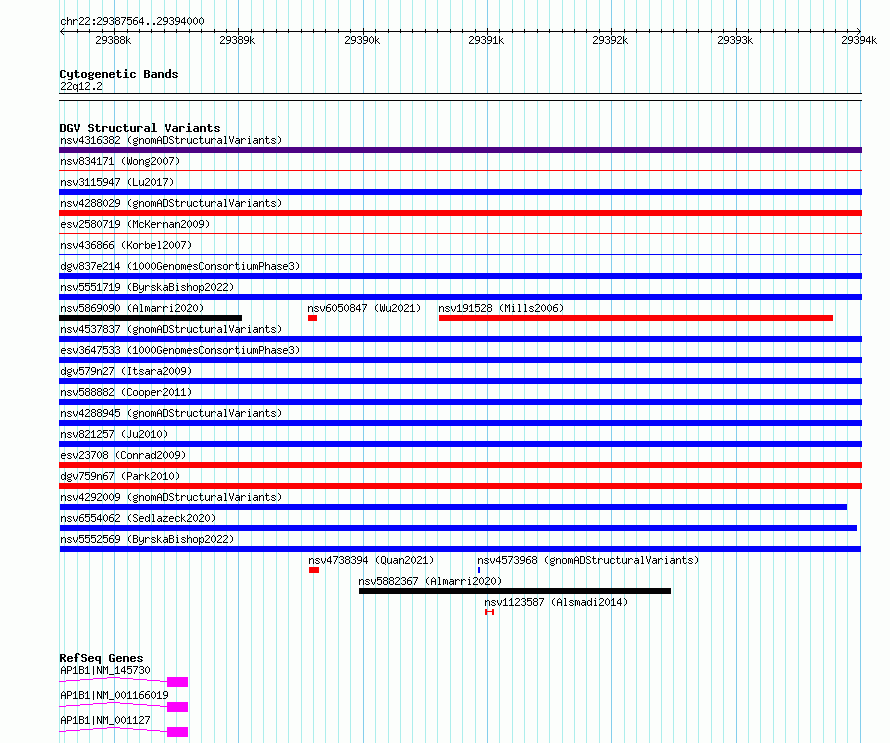The image size is (890, 743).
Task: Select dgv579n27 (Itsara2009) label
Action: pyautogui.click(x=126, y=371)
